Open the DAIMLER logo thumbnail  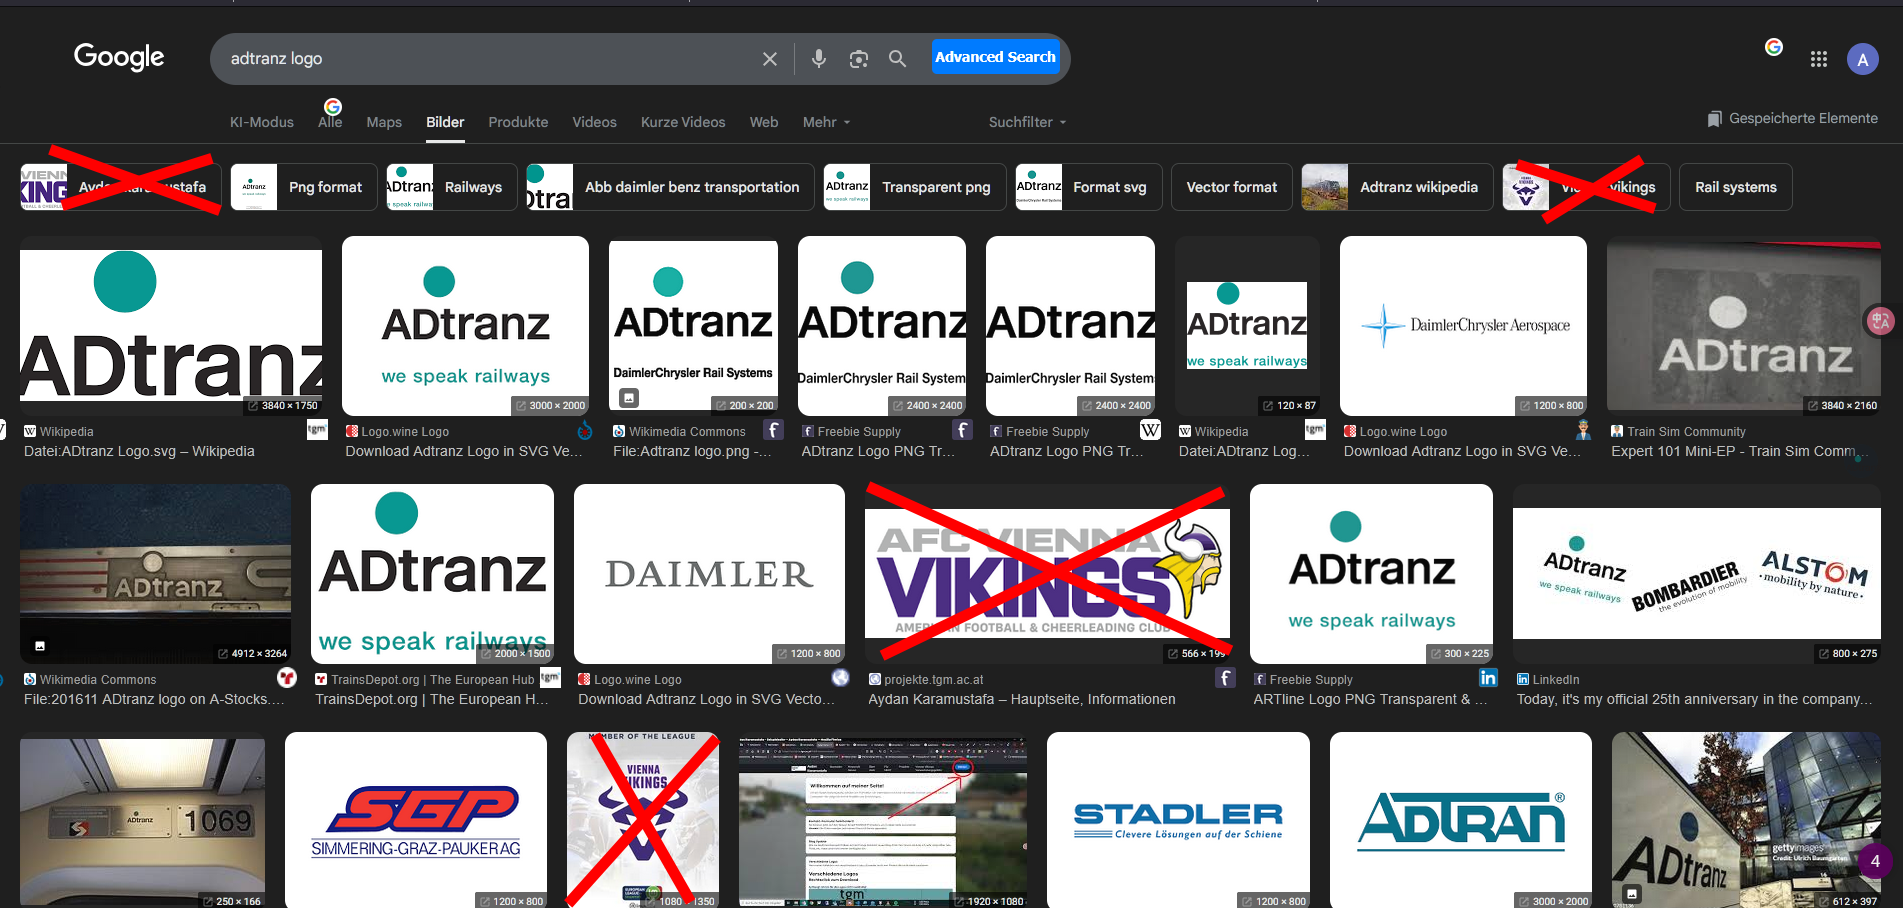710,574
